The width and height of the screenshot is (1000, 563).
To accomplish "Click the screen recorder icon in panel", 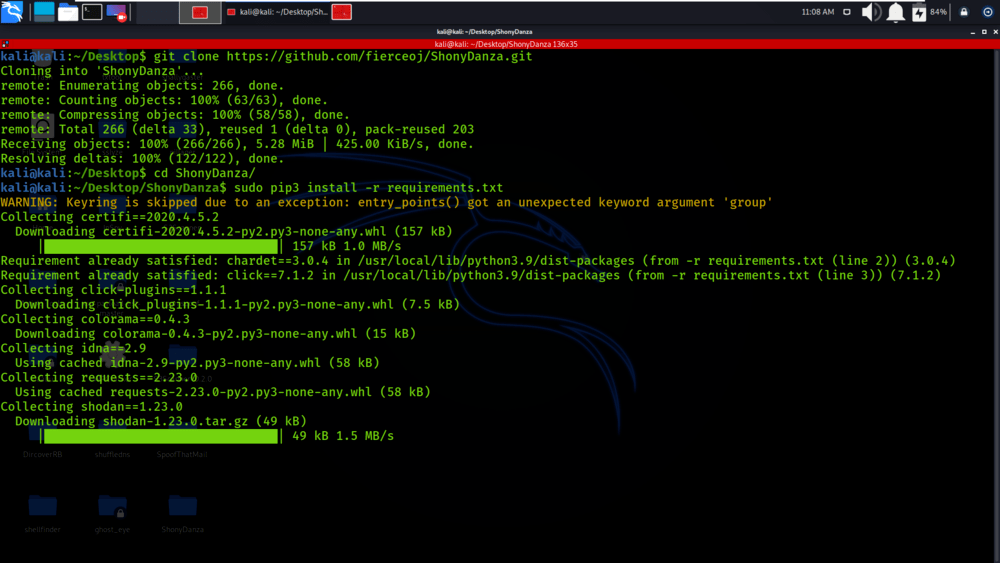I will pos(117,12).
